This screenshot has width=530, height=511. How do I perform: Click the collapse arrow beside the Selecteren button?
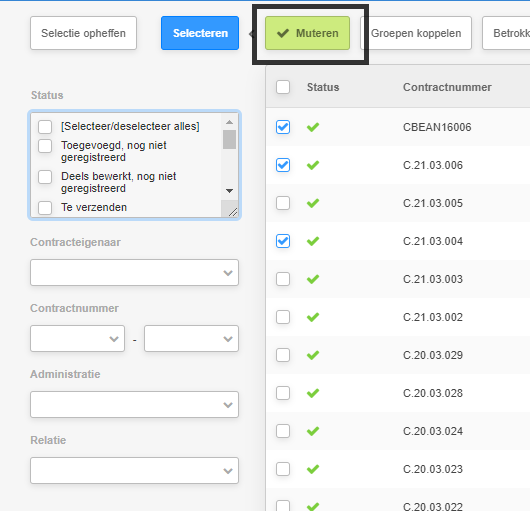point(251,34)
